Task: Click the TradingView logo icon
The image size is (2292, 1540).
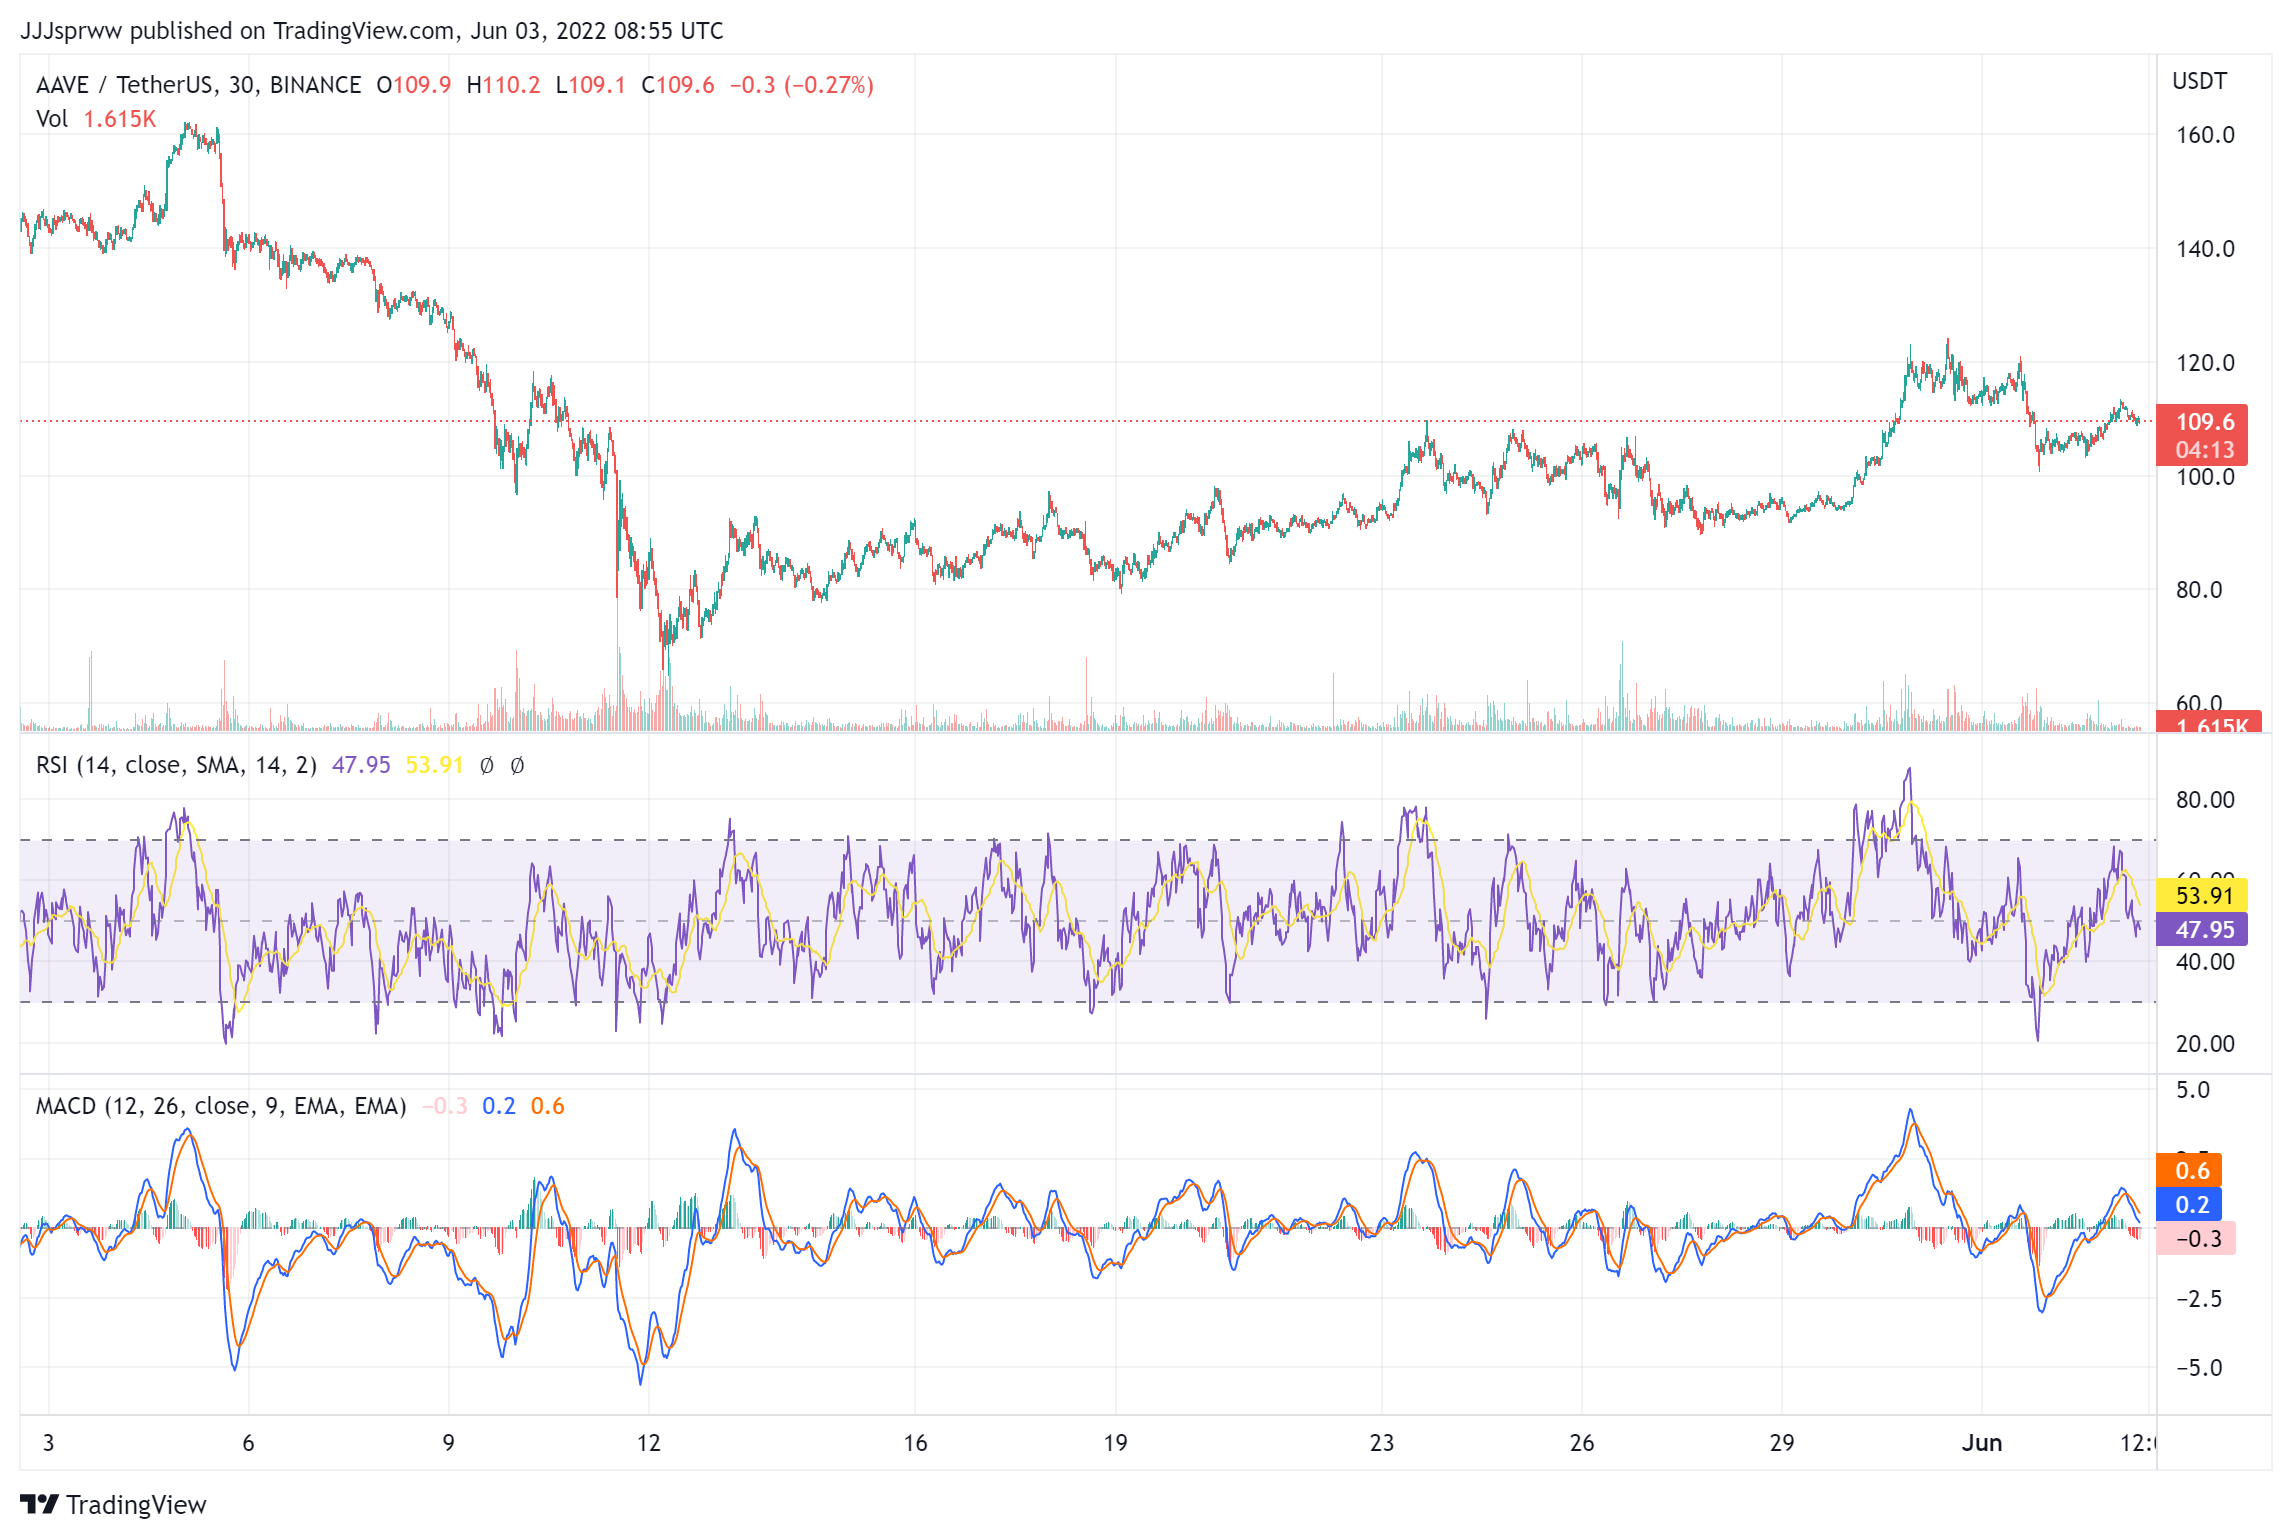Action: (x=39, y=1504)
